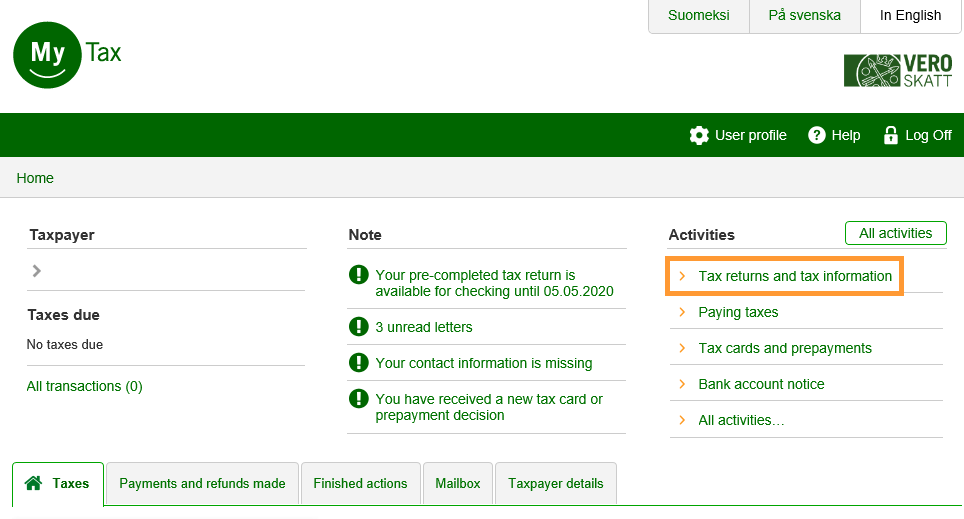This screenshot has height=519, width=964.
Task: Click the Log Off padlock icon
Action: [890, 135]
